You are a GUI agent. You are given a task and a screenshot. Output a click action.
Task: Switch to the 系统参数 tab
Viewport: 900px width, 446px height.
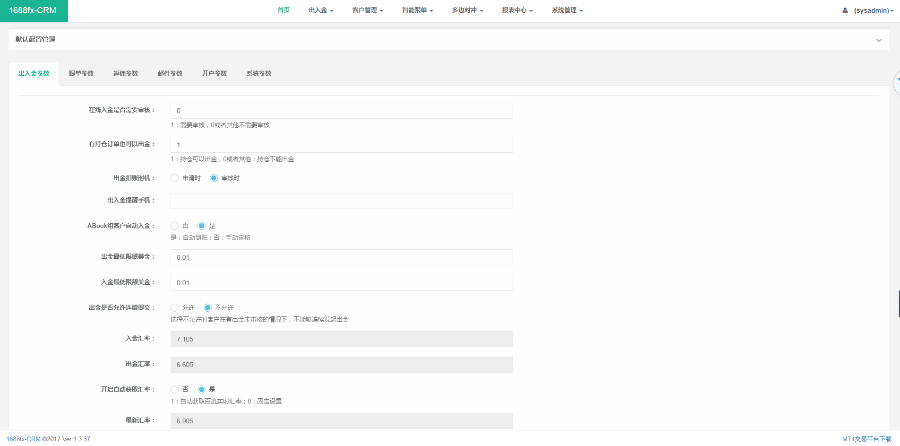click(259, 73)
